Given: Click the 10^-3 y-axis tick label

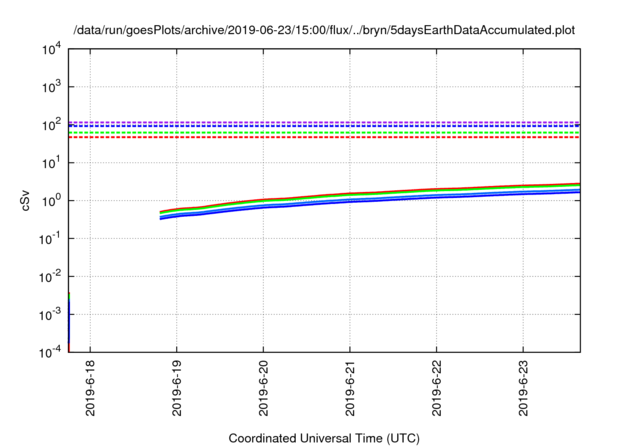Looking at the screenshot, I should pyautogui.click(x=50, y=314).
